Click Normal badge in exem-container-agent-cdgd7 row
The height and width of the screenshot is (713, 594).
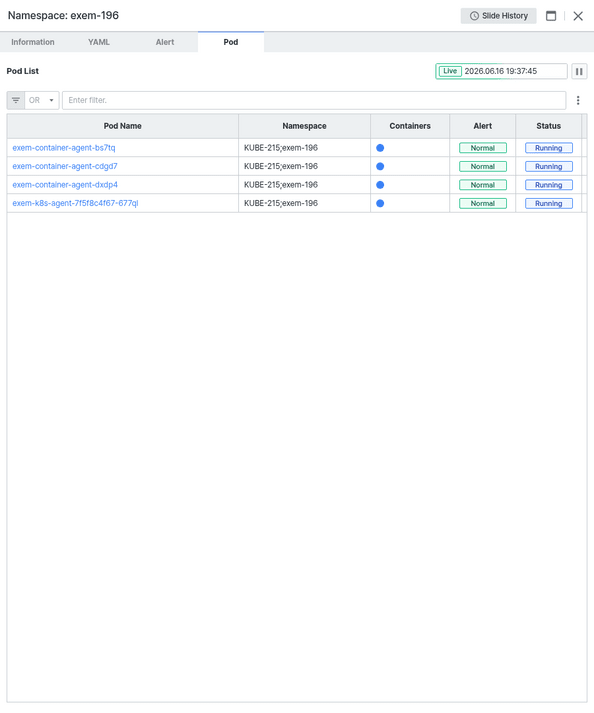point(483,166)
